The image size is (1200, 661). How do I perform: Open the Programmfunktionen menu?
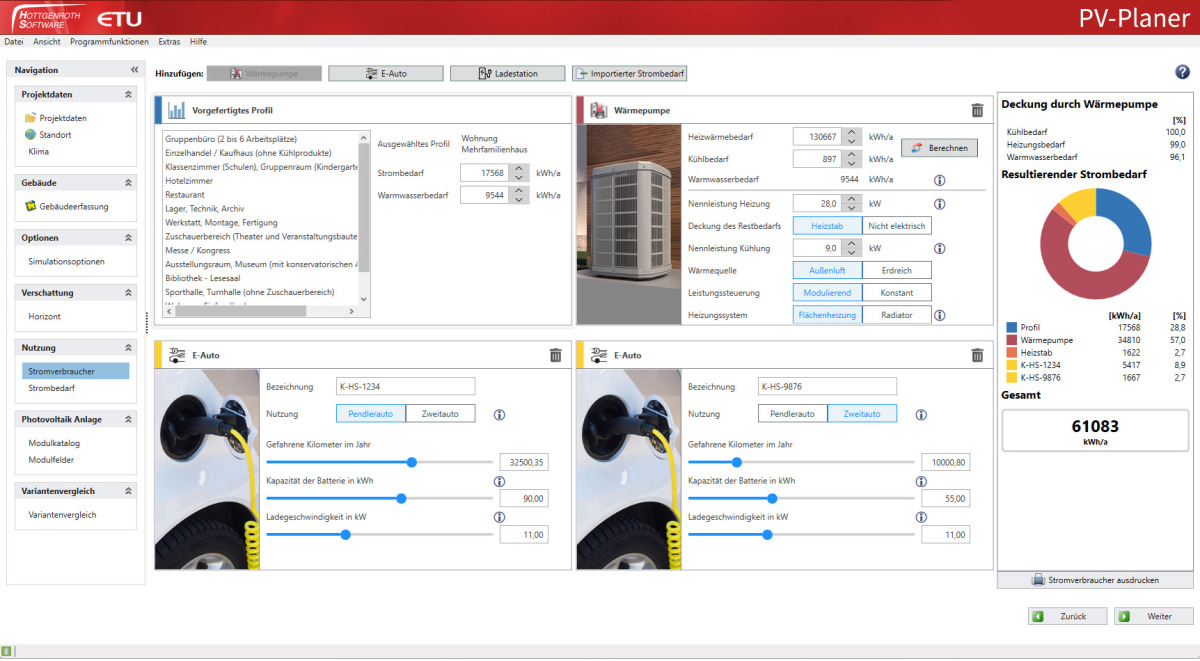point(110,41)
